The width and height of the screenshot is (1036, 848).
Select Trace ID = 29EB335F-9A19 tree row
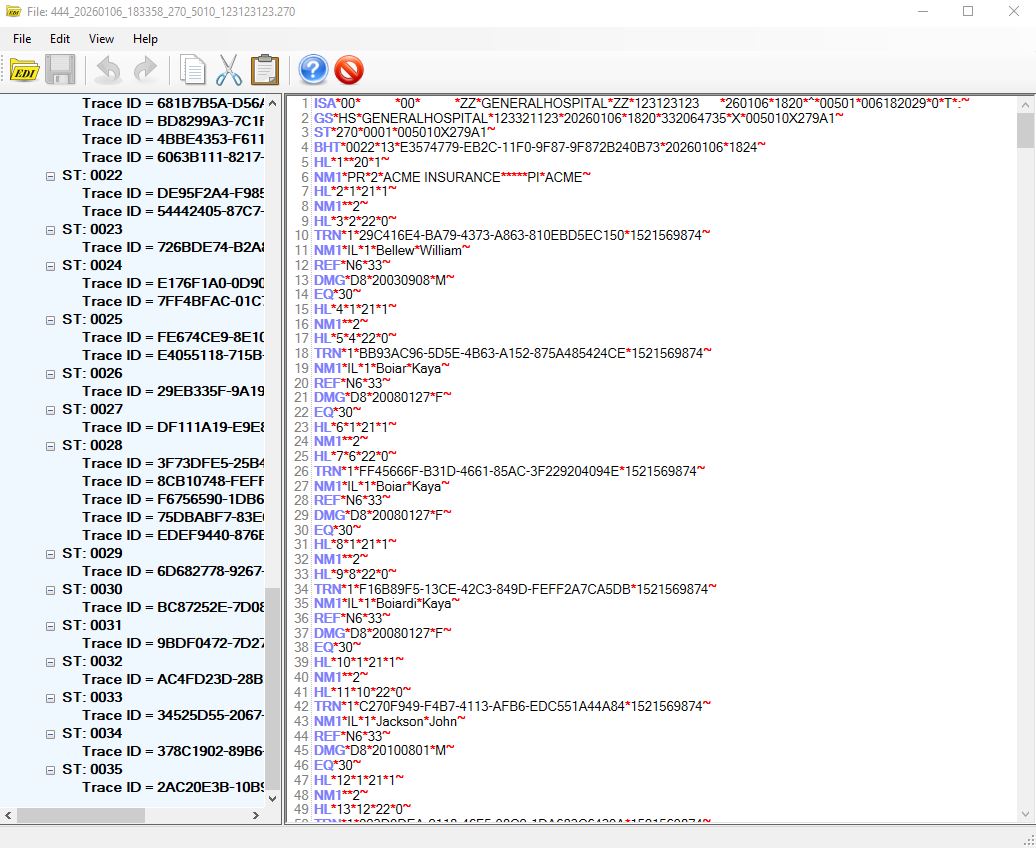click(x=173, y=391)
